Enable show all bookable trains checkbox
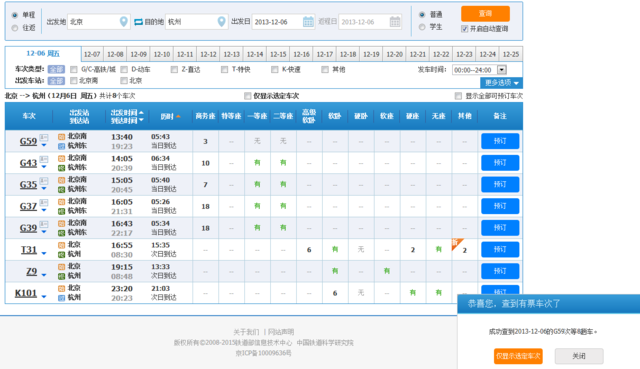The width and height of the screenshot is (640, 369). click(x=458, y=96)
